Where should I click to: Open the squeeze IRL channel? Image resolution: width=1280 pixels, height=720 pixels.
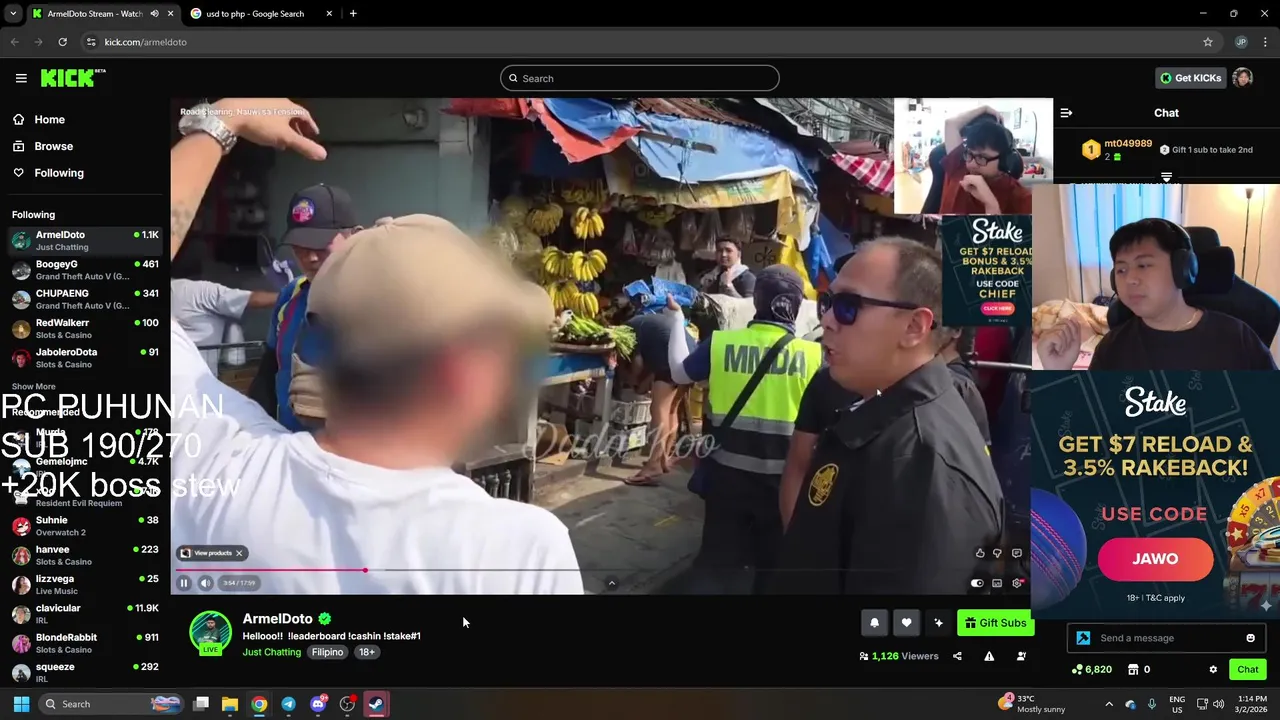pyautogui.click(x=85, y=672)
